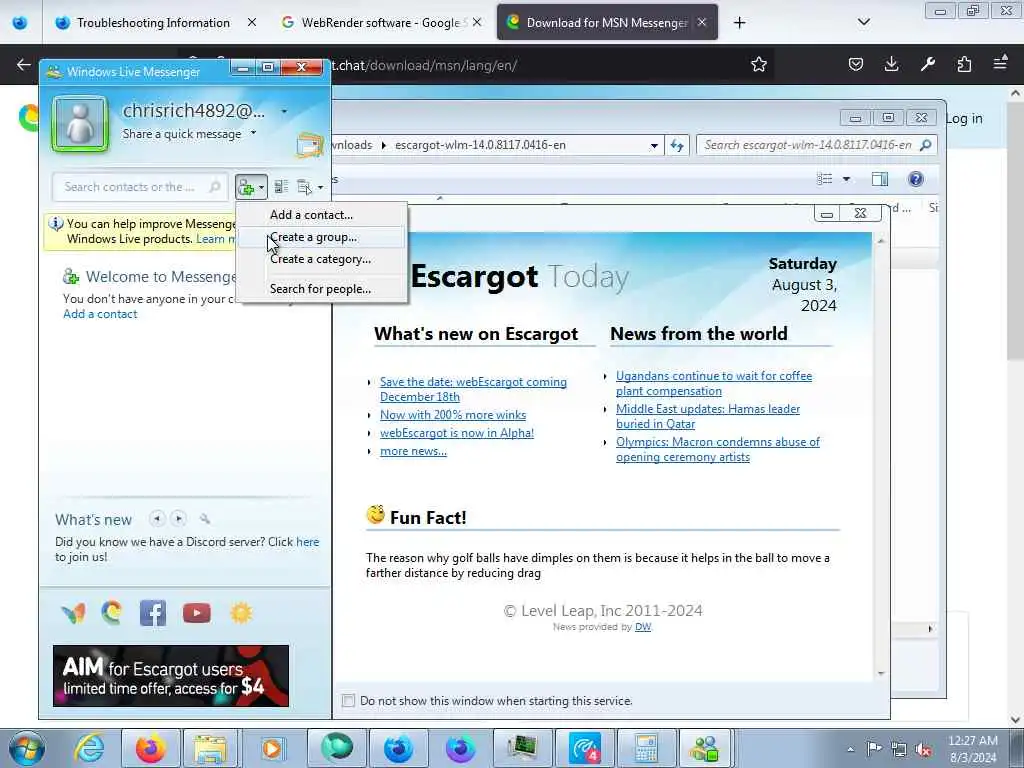
Task: Launch Internet Explorer from taskbar
Action: point(89,748)
